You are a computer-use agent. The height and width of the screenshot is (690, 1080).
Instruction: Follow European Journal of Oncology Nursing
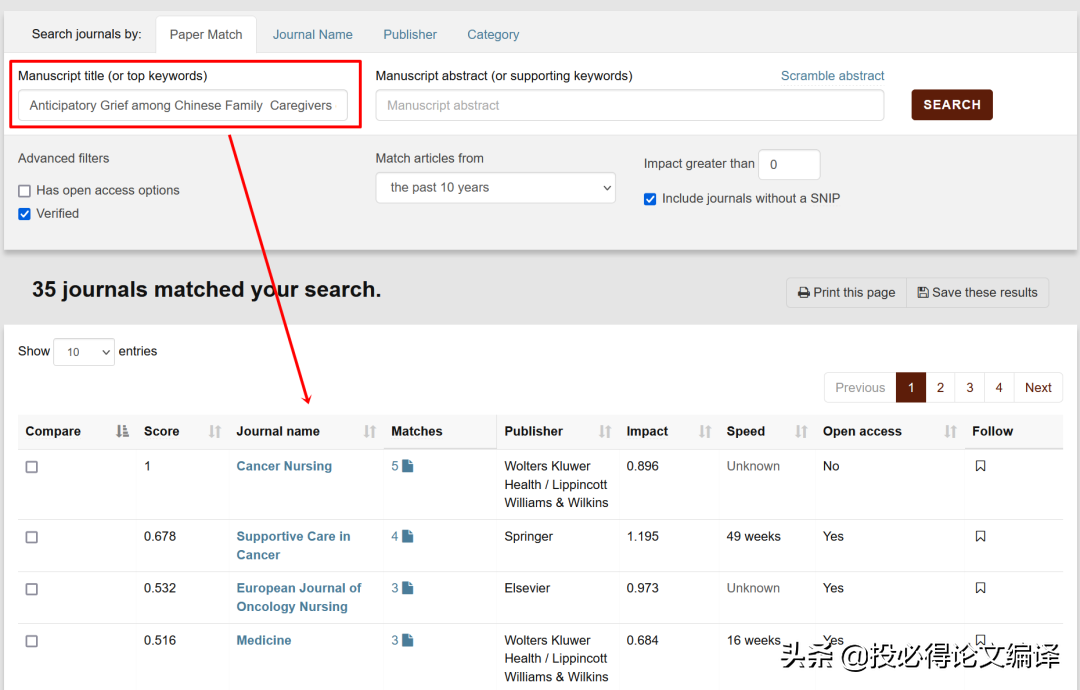[980, 588]
